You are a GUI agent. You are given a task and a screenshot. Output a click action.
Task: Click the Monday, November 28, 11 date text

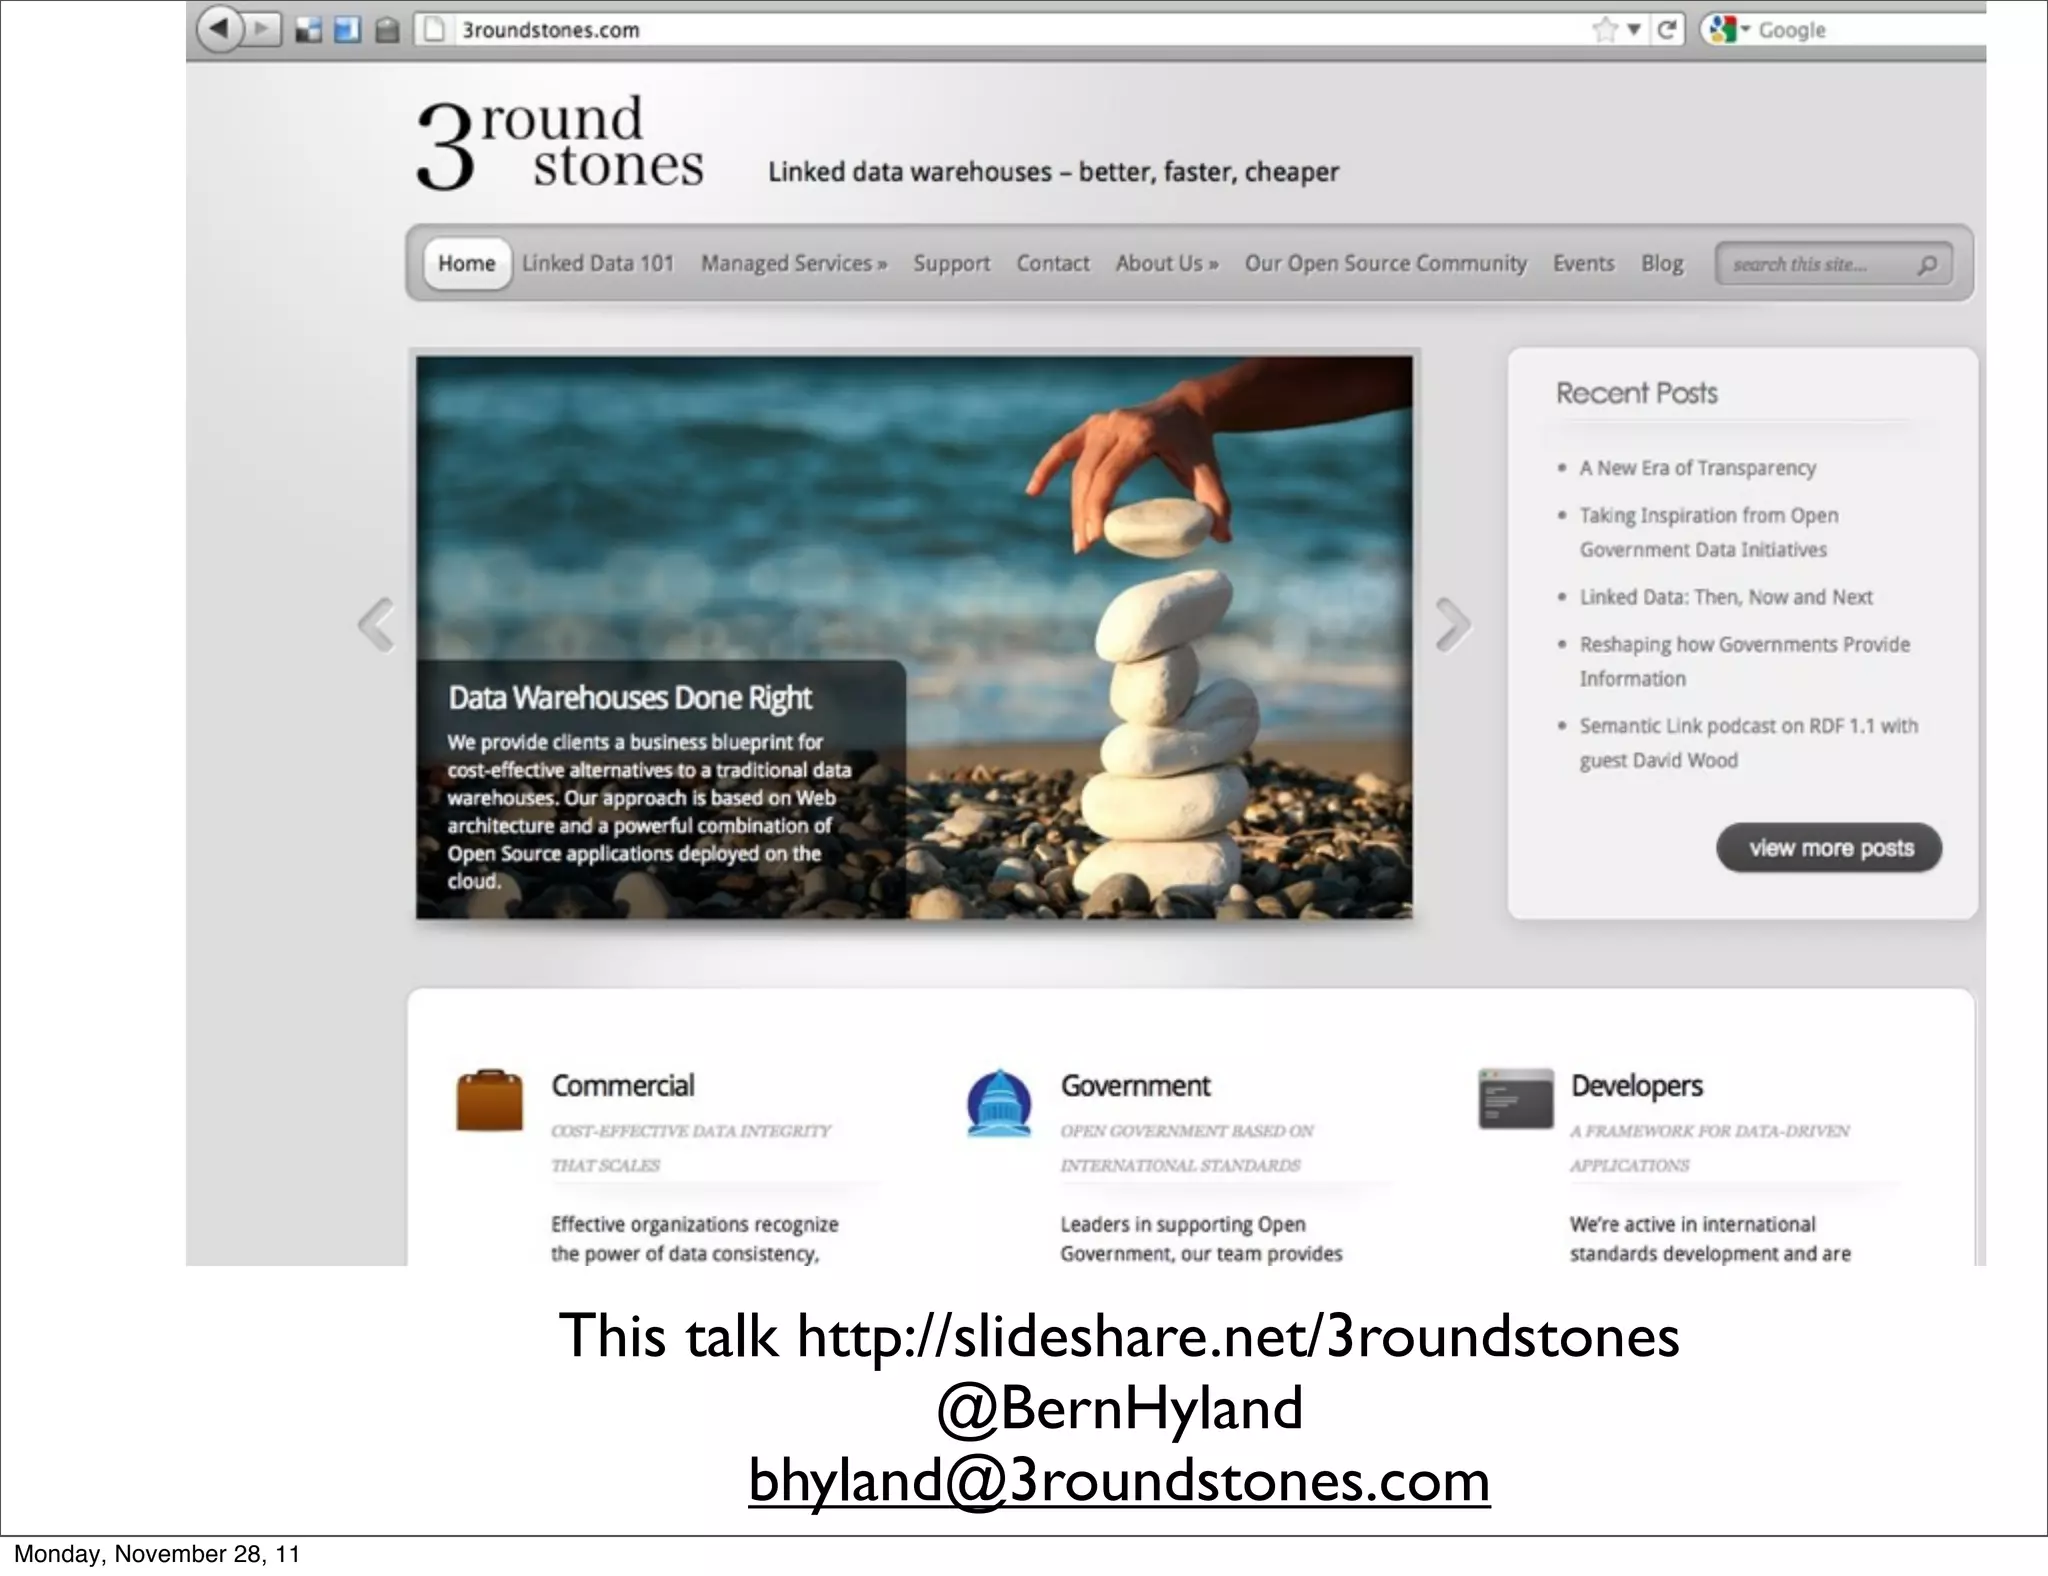(157, 1554)
